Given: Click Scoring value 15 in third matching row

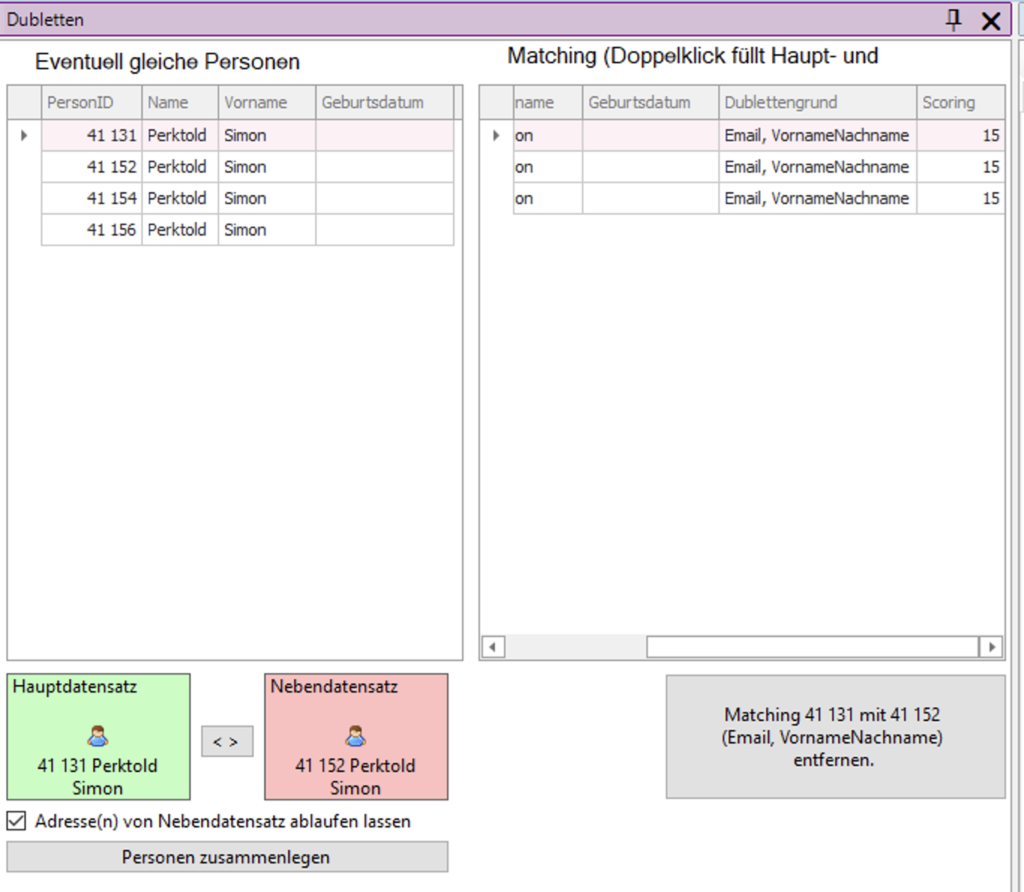Looking at the screenshot, I should pyautogui.click(x=961, y=198).
